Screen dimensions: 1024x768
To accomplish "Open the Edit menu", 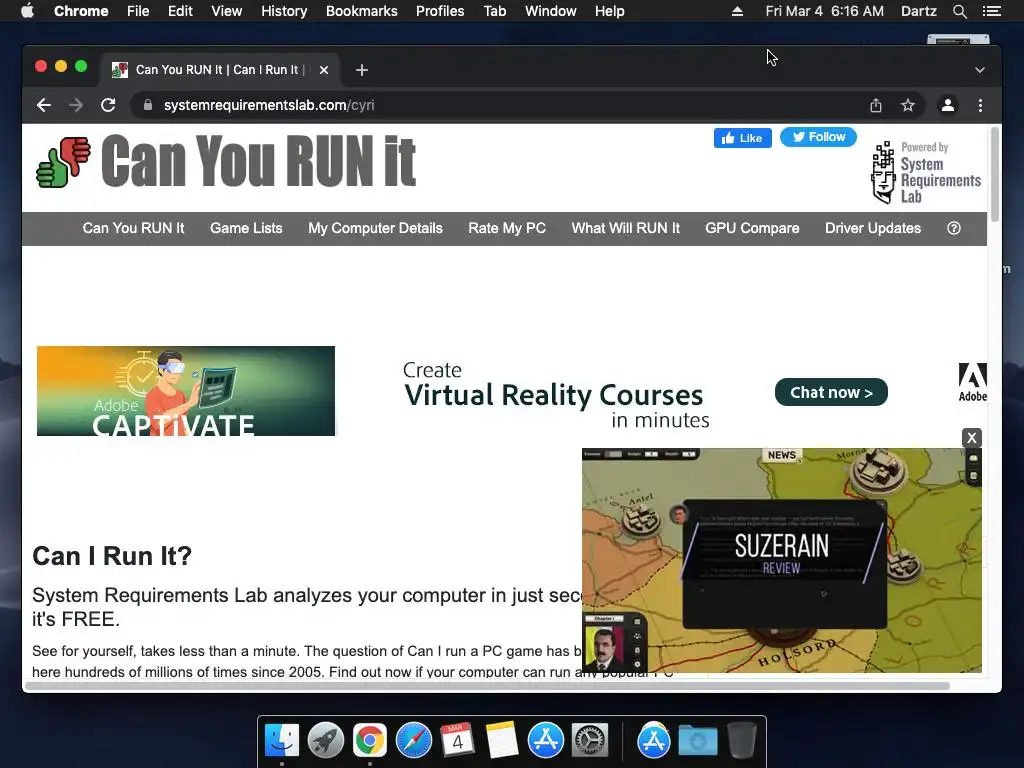I will pos(180,11).
